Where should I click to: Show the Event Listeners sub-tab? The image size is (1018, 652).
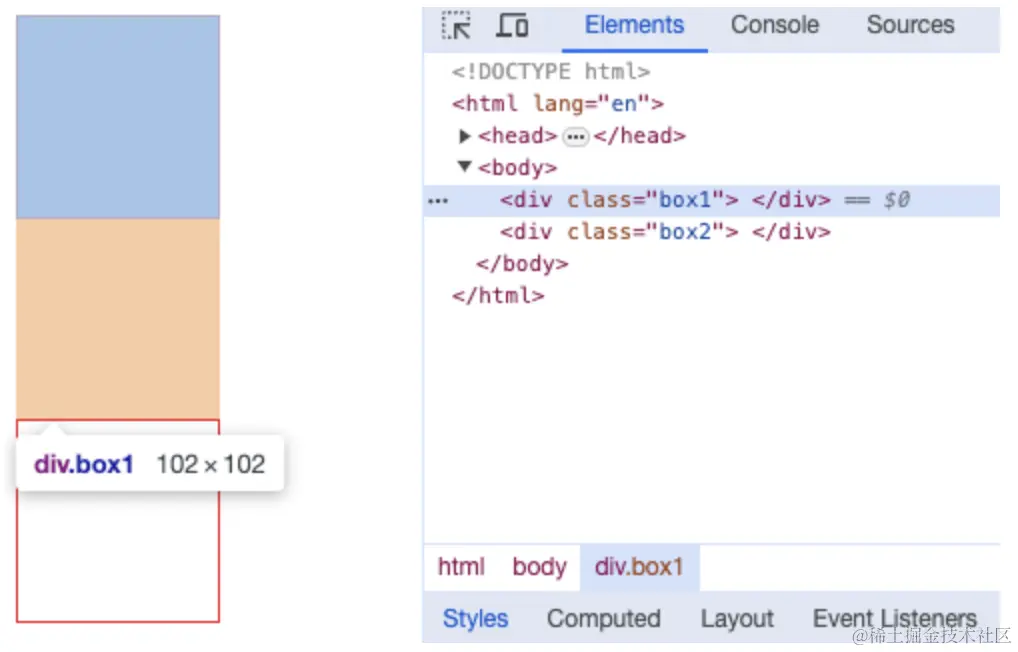tap(894, 619)
